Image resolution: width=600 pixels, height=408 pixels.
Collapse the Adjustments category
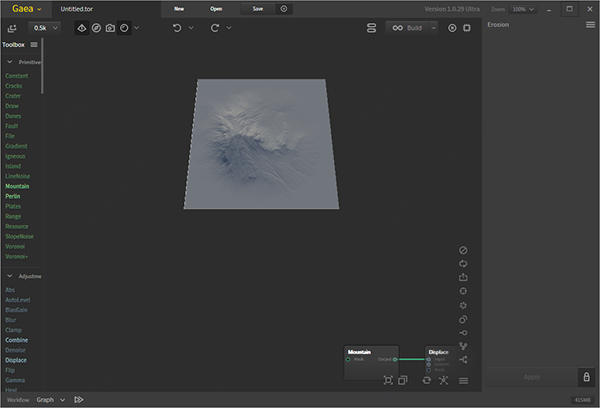[x=10, y=276]
